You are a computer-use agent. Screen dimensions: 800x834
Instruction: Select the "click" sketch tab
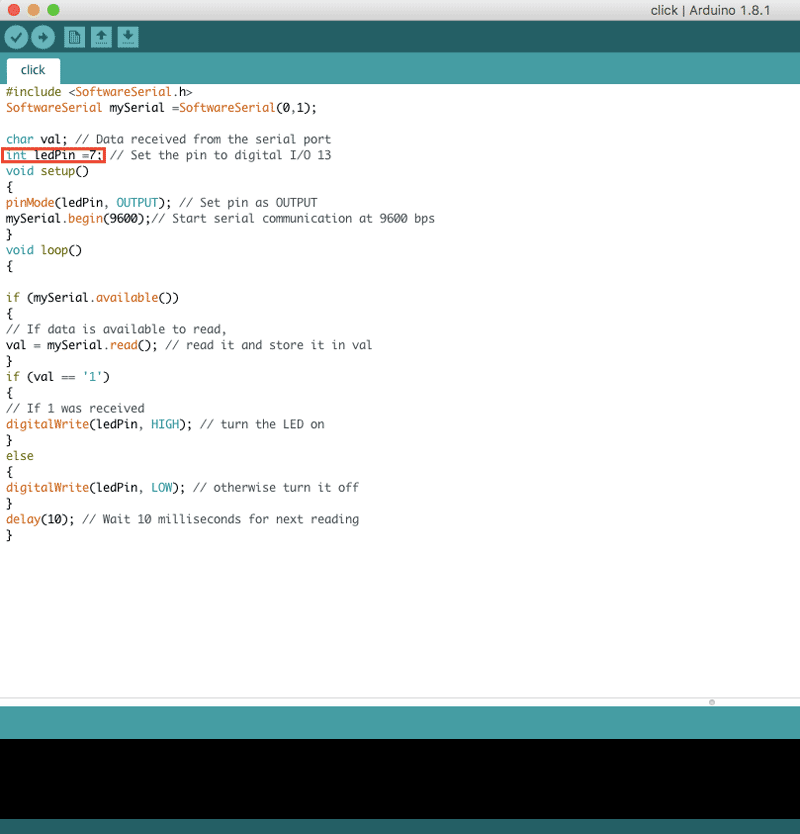(33, 70)
